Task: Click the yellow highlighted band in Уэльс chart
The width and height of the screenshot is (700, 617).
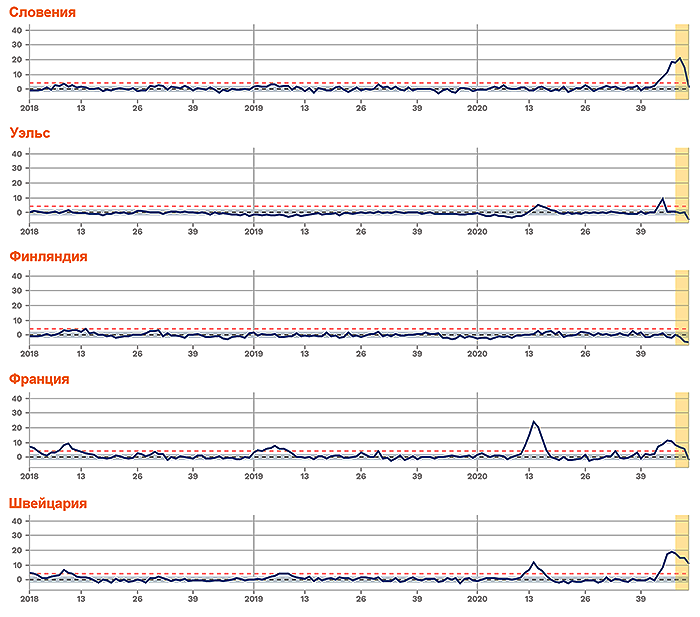Action: (682, 185)
